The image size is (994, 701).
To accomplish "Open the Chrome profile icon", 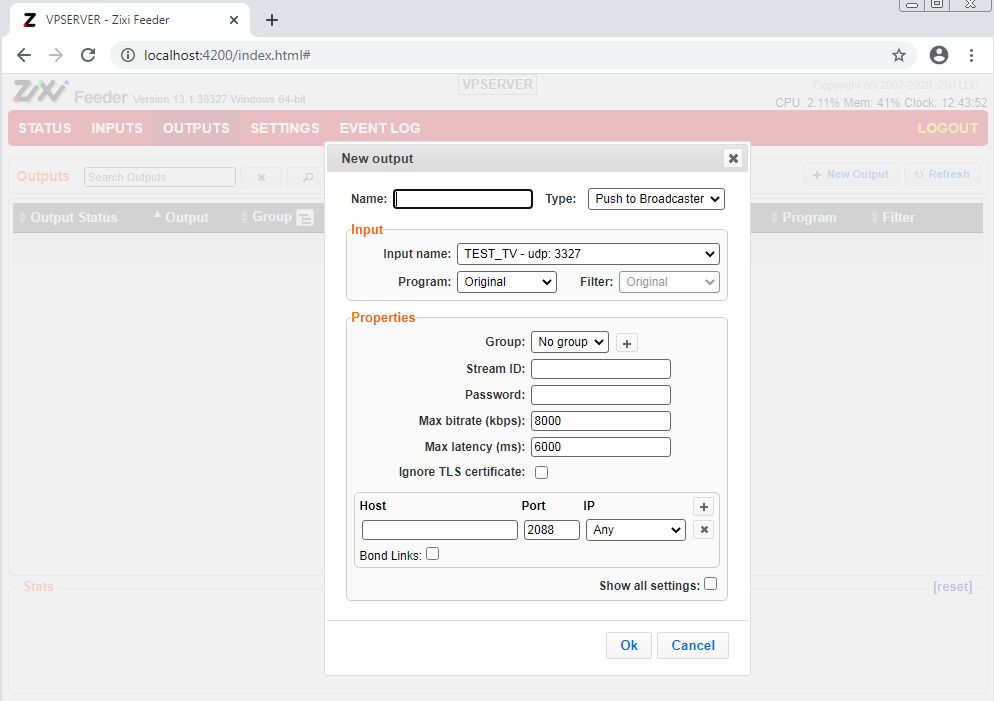I will tap(938, 55).
